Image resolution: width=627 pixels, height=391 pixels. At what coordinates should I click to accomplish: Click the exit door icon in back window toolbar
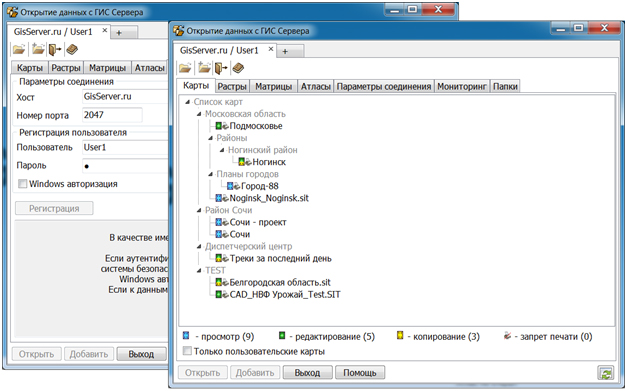coord(55,50)
